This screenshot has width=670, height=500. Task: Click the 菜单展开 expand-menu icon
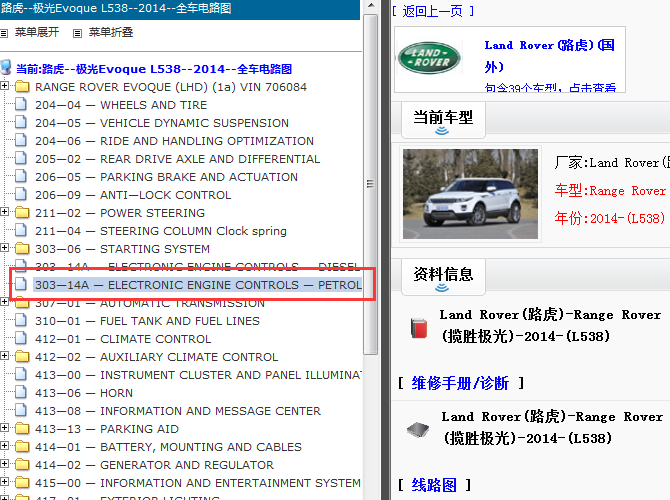(x=4, y=33)
